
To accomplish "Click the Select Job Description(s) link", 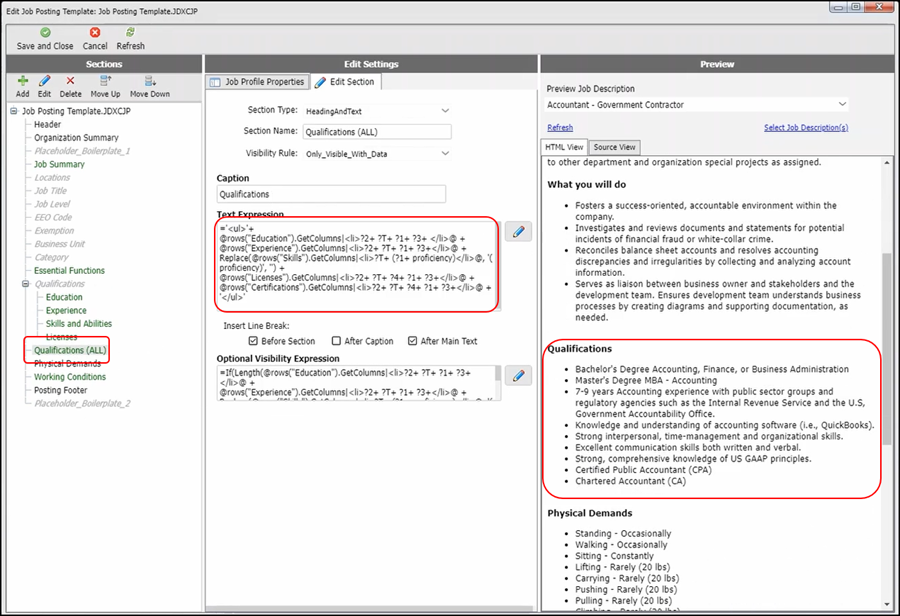I will tap(805, 128).
